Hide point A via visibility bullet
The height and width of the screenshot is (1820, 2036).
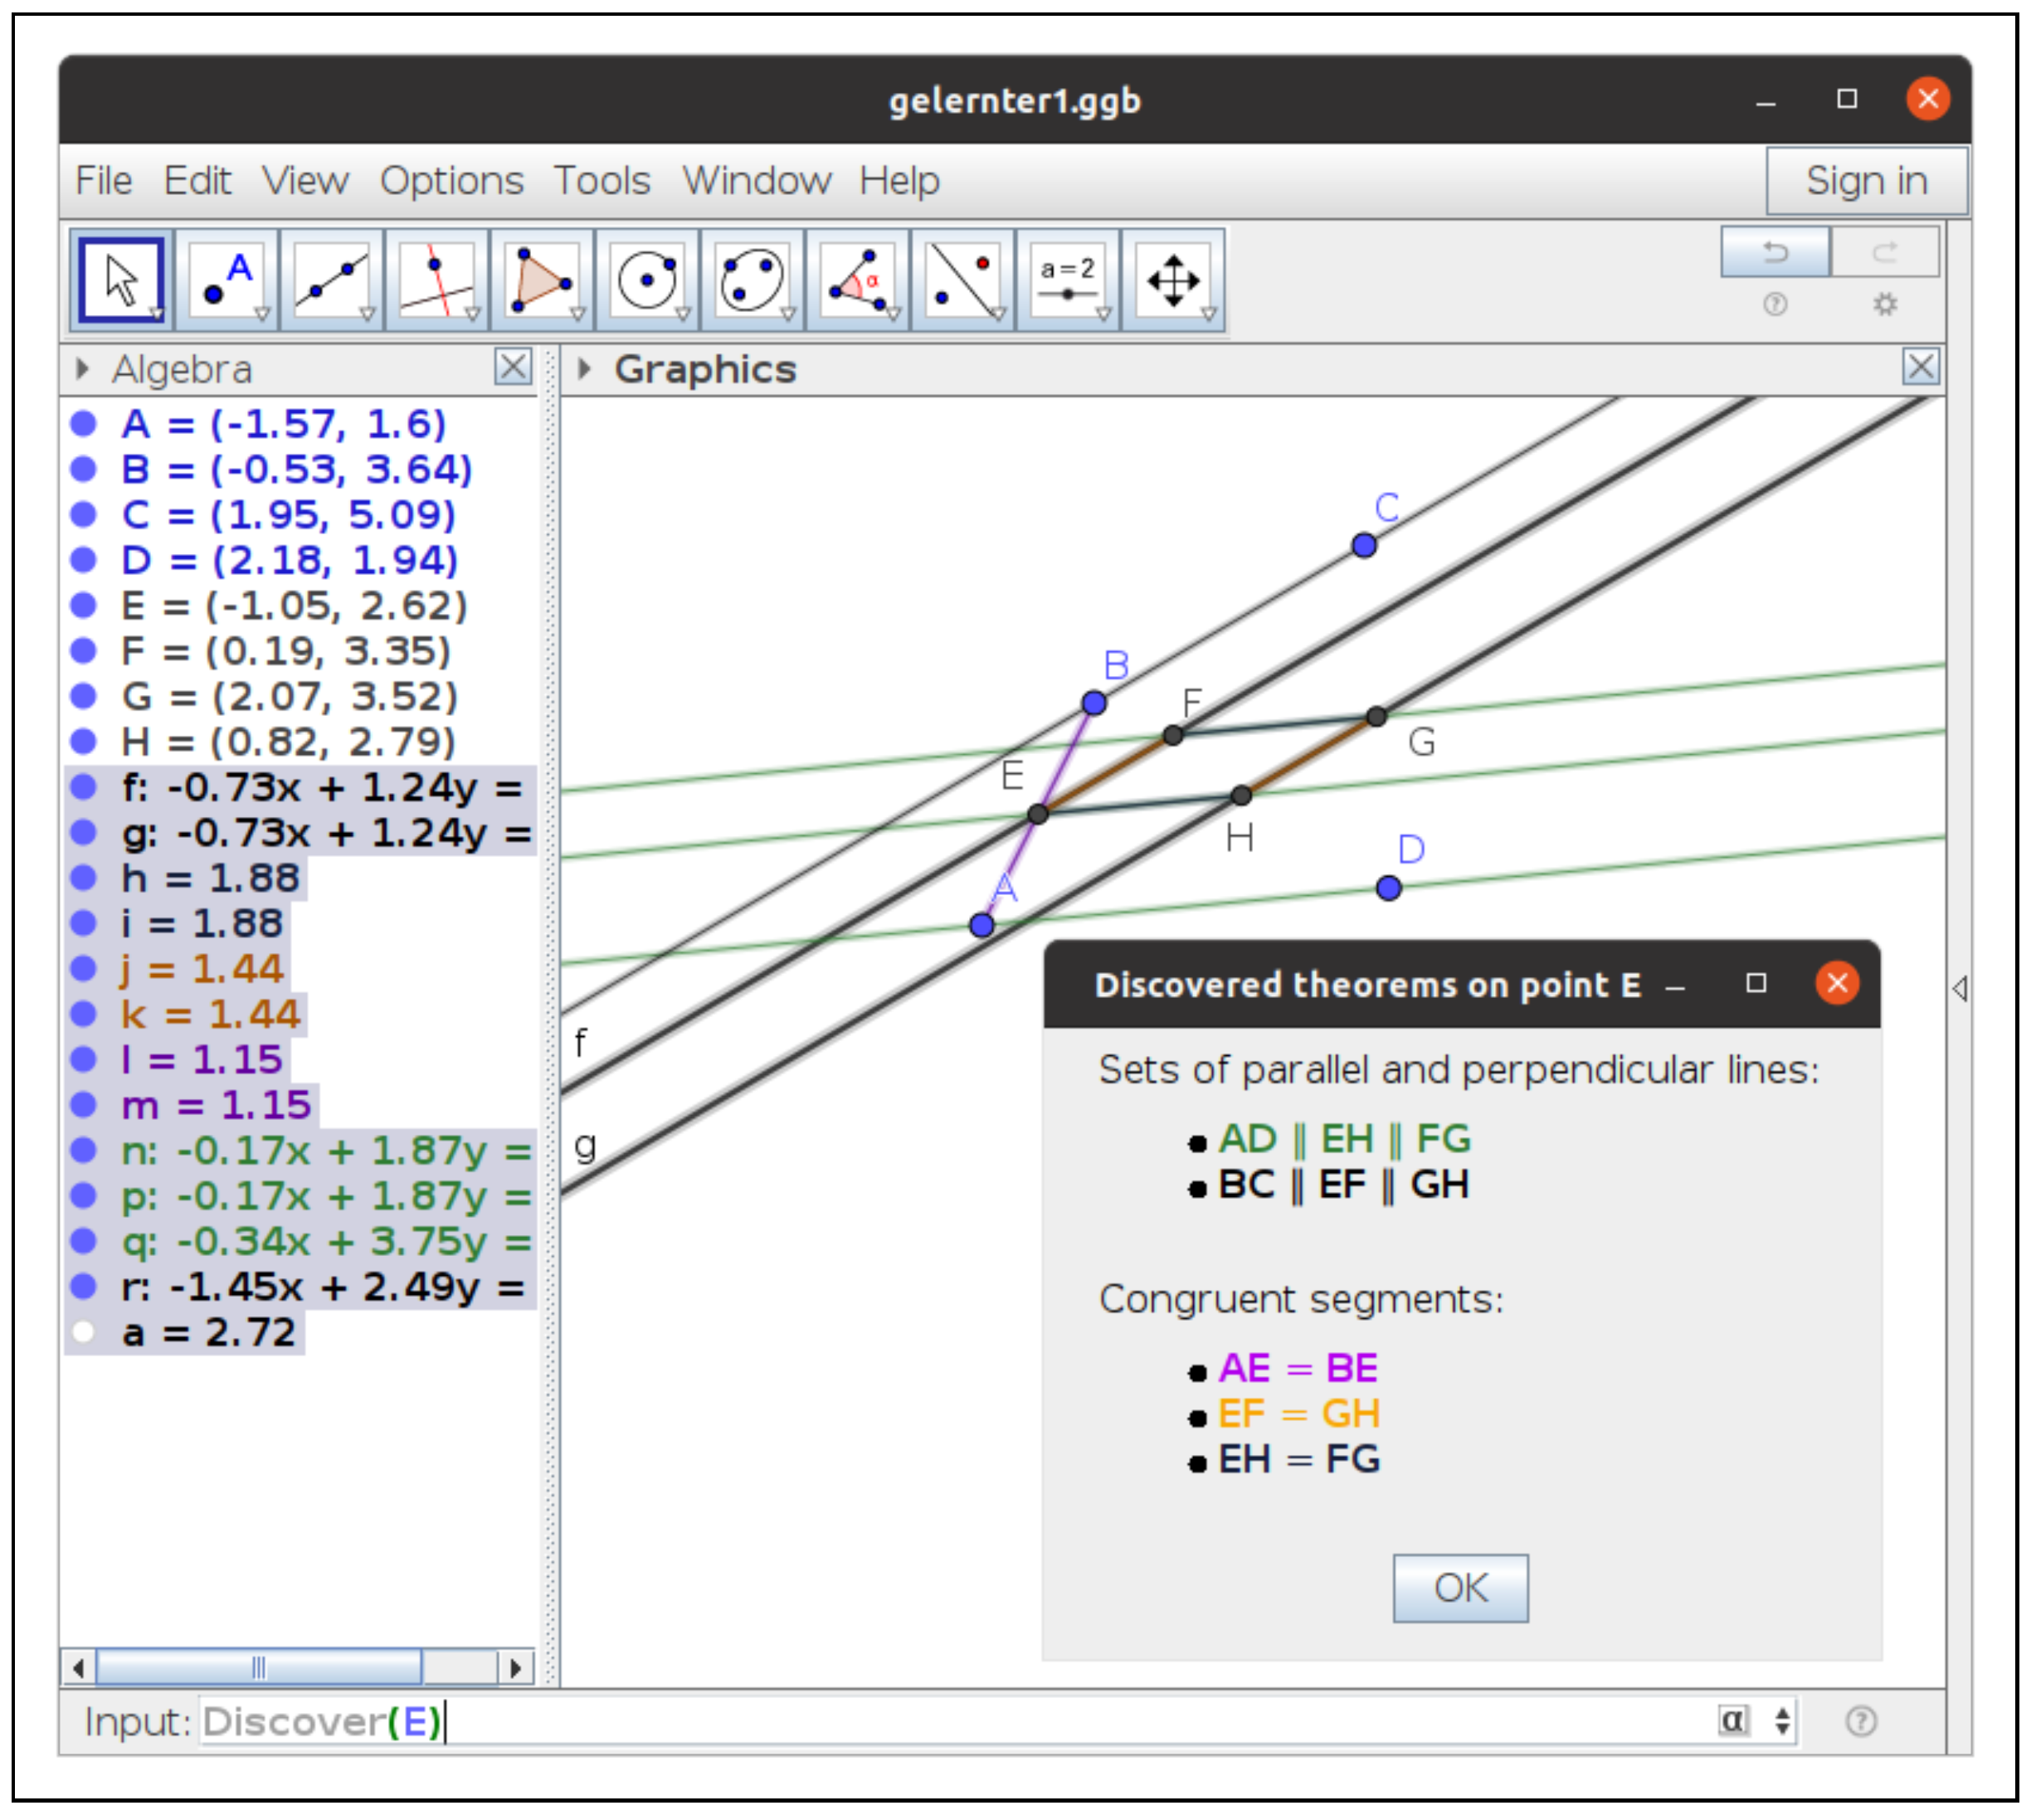coord(84,424)
